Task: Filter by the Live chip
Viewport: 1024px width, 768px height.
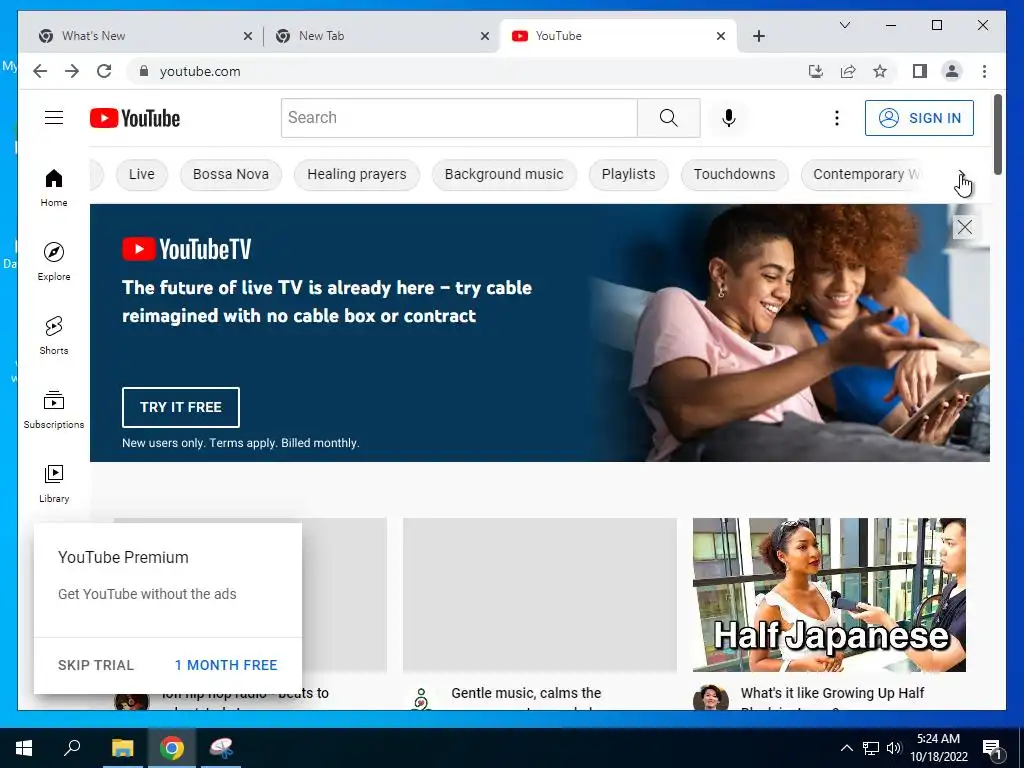Action: (142, 174)
